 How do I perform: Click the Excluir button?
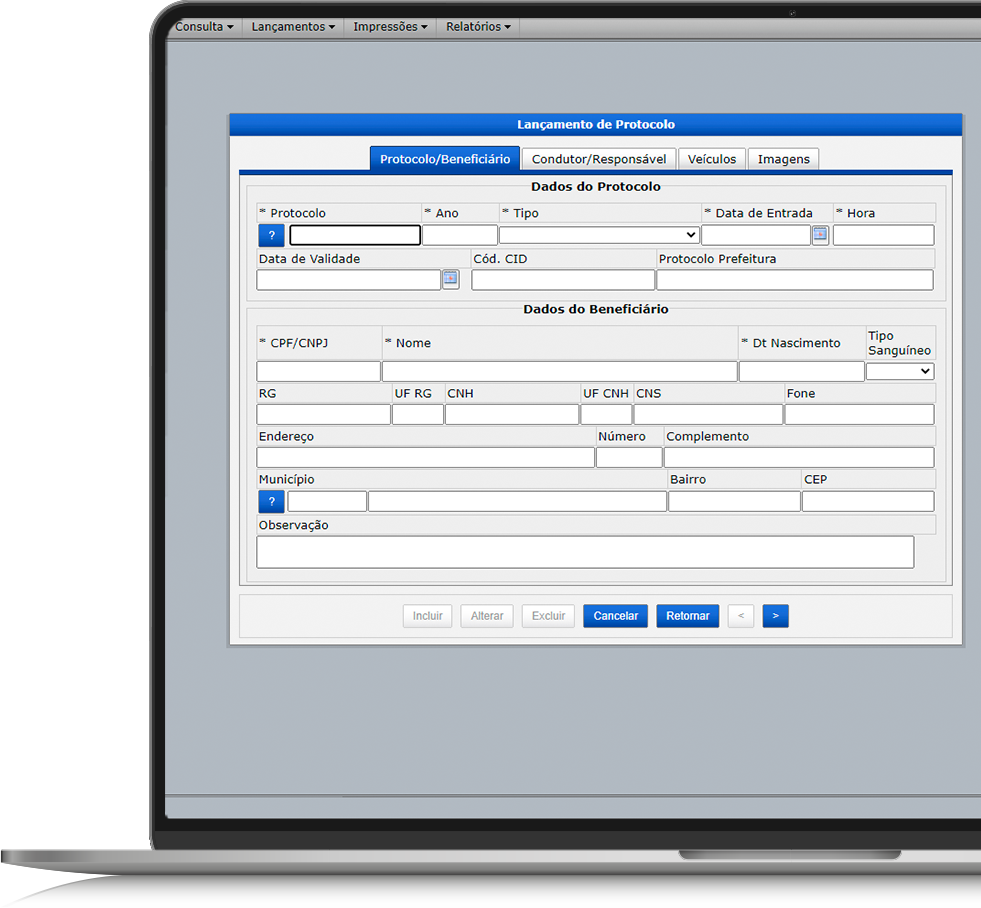[548, 616]
